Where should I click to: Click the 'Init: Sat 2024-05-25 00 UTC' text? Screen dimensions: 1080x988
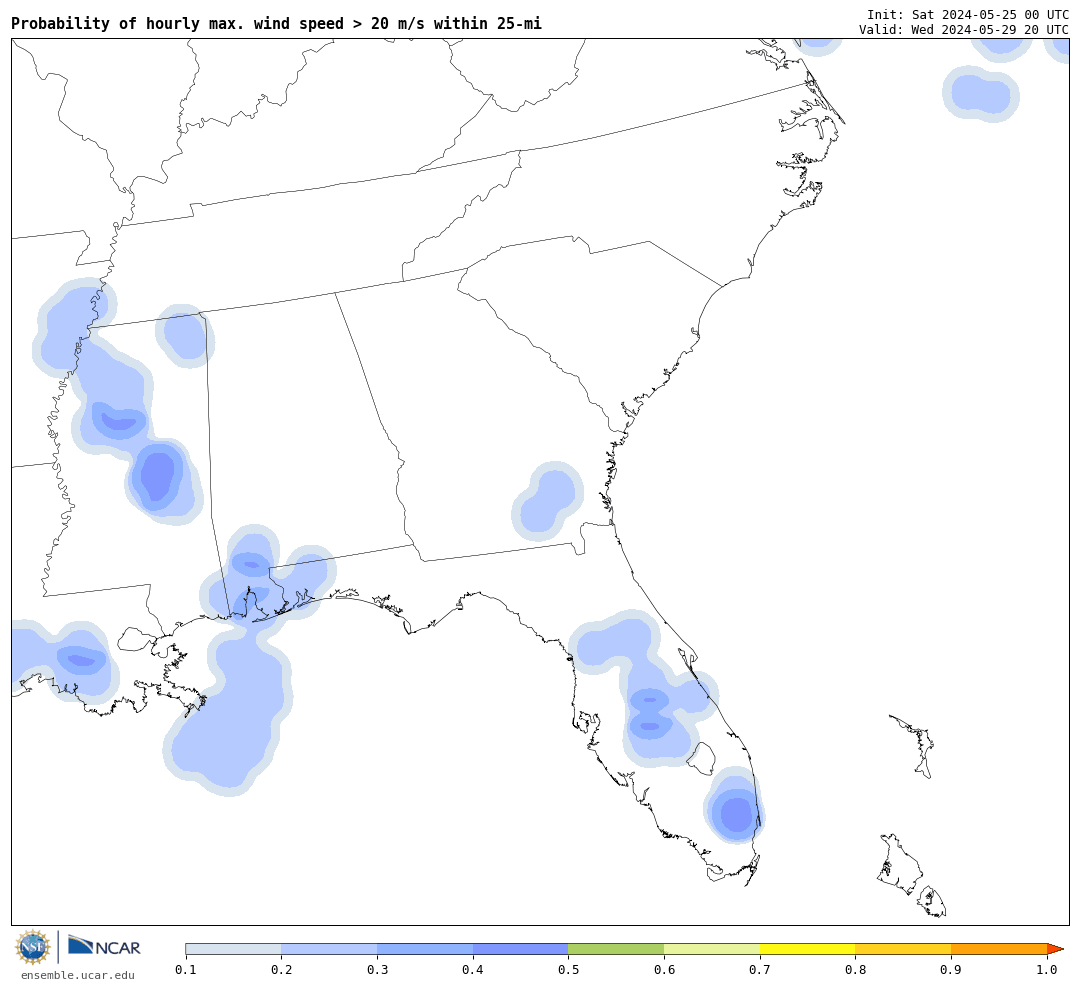(968, 14)
